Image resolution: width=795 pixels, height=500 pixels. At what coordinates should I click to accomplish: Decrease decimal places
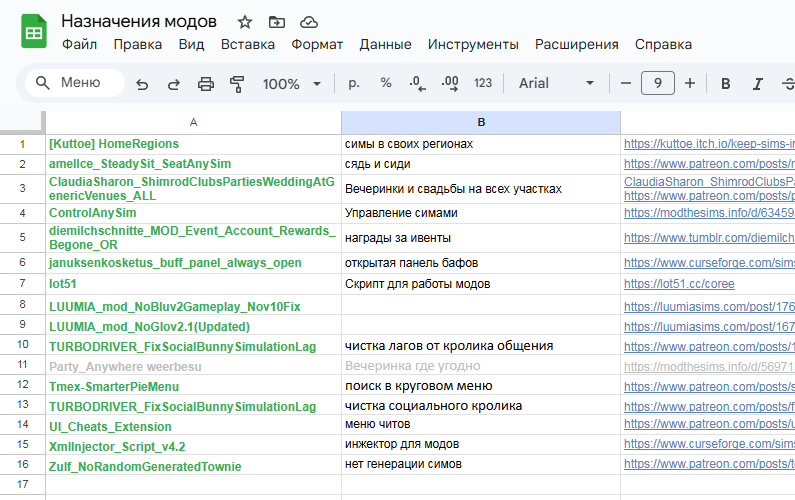click(417, 83)
